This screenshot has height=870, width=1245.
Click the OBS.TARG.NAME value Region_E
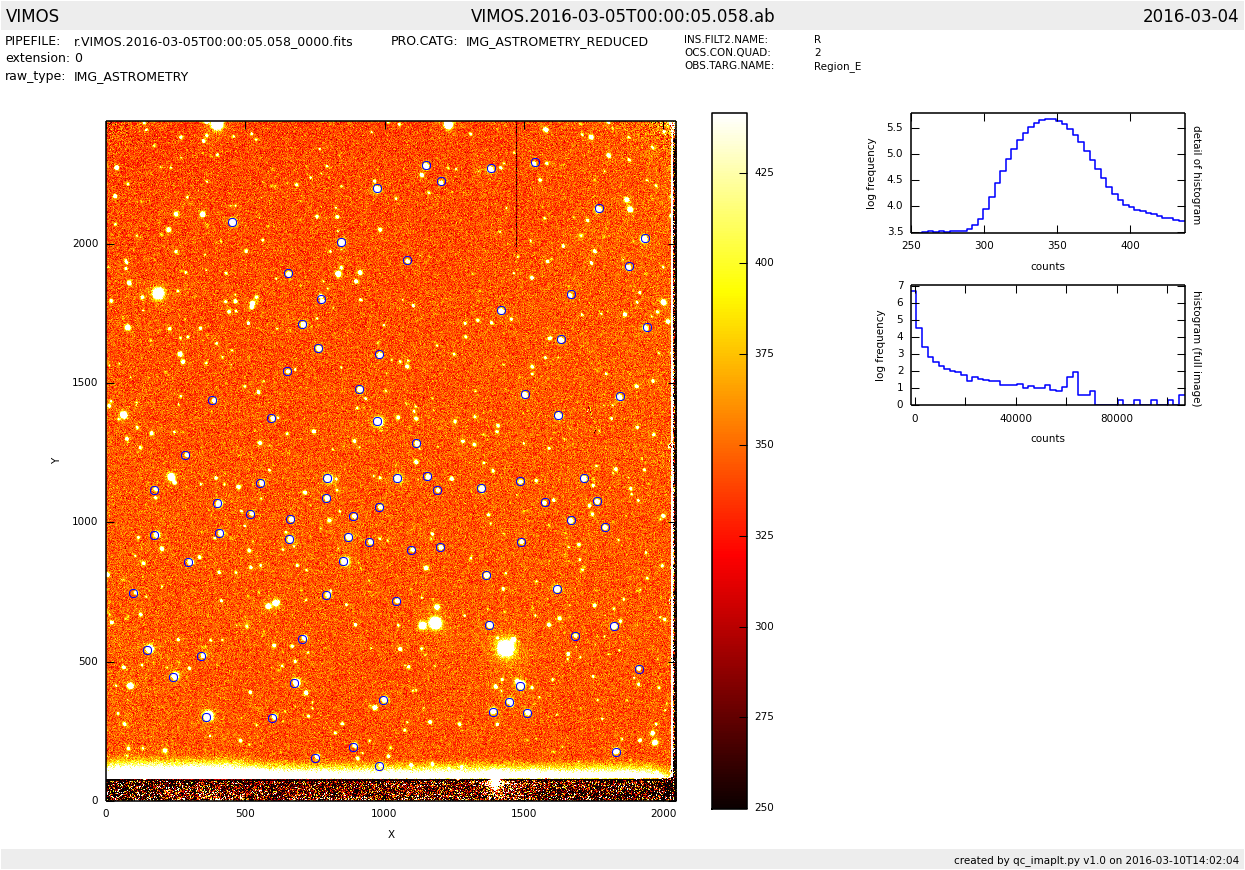pos(837,67)
